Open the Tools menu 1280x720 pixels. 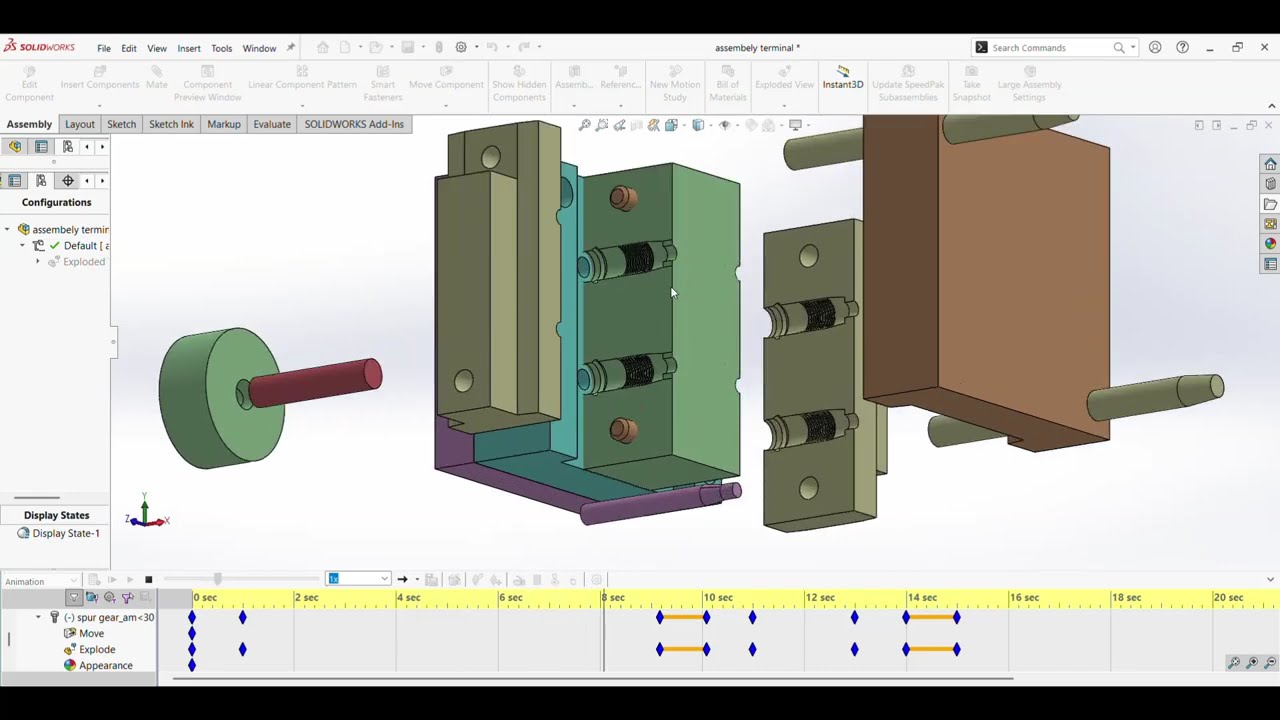221,48
